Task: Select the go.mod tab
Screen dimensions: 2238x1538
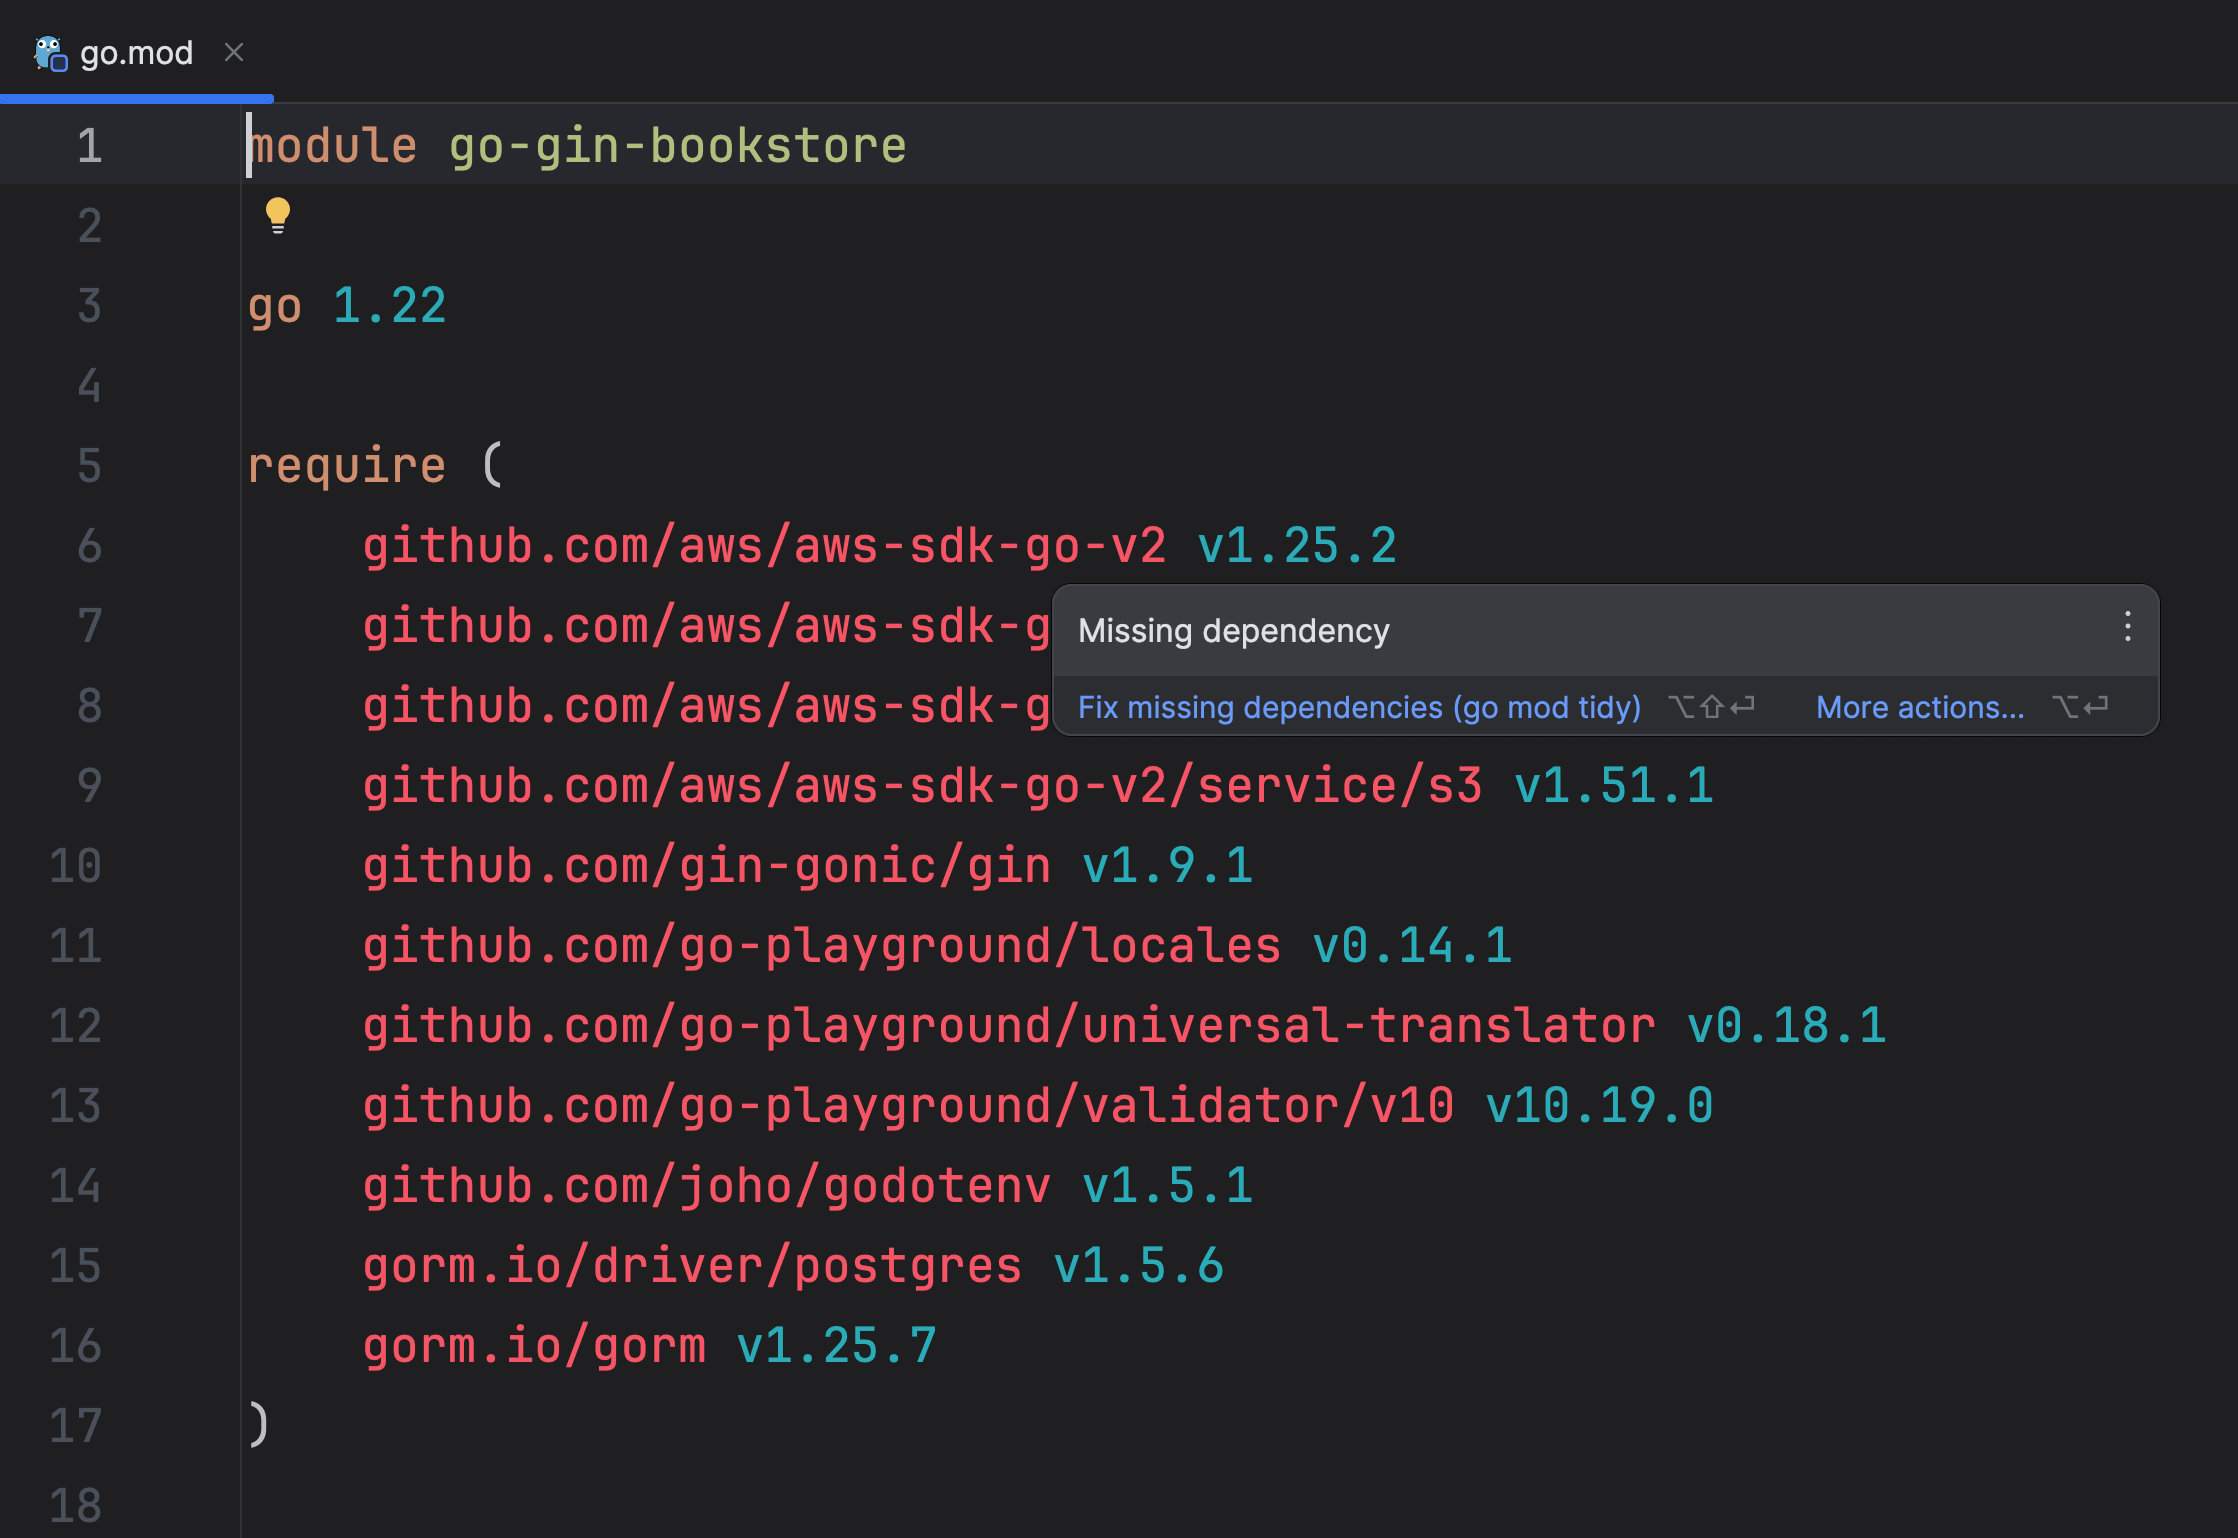Action: click(x=135, y=51)
